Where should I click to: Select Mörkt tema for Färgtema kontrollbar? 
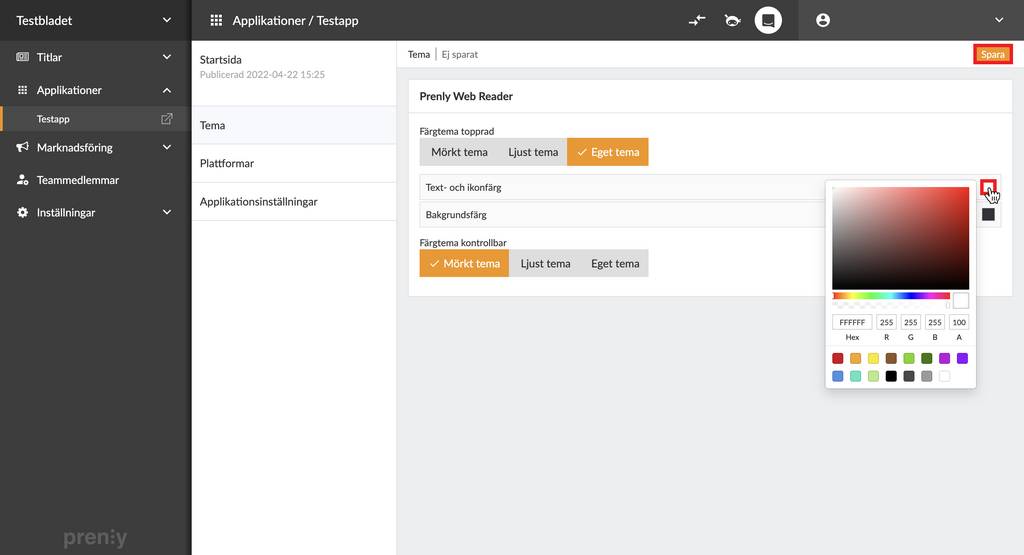pyautogui.click(x=464, y=264)
